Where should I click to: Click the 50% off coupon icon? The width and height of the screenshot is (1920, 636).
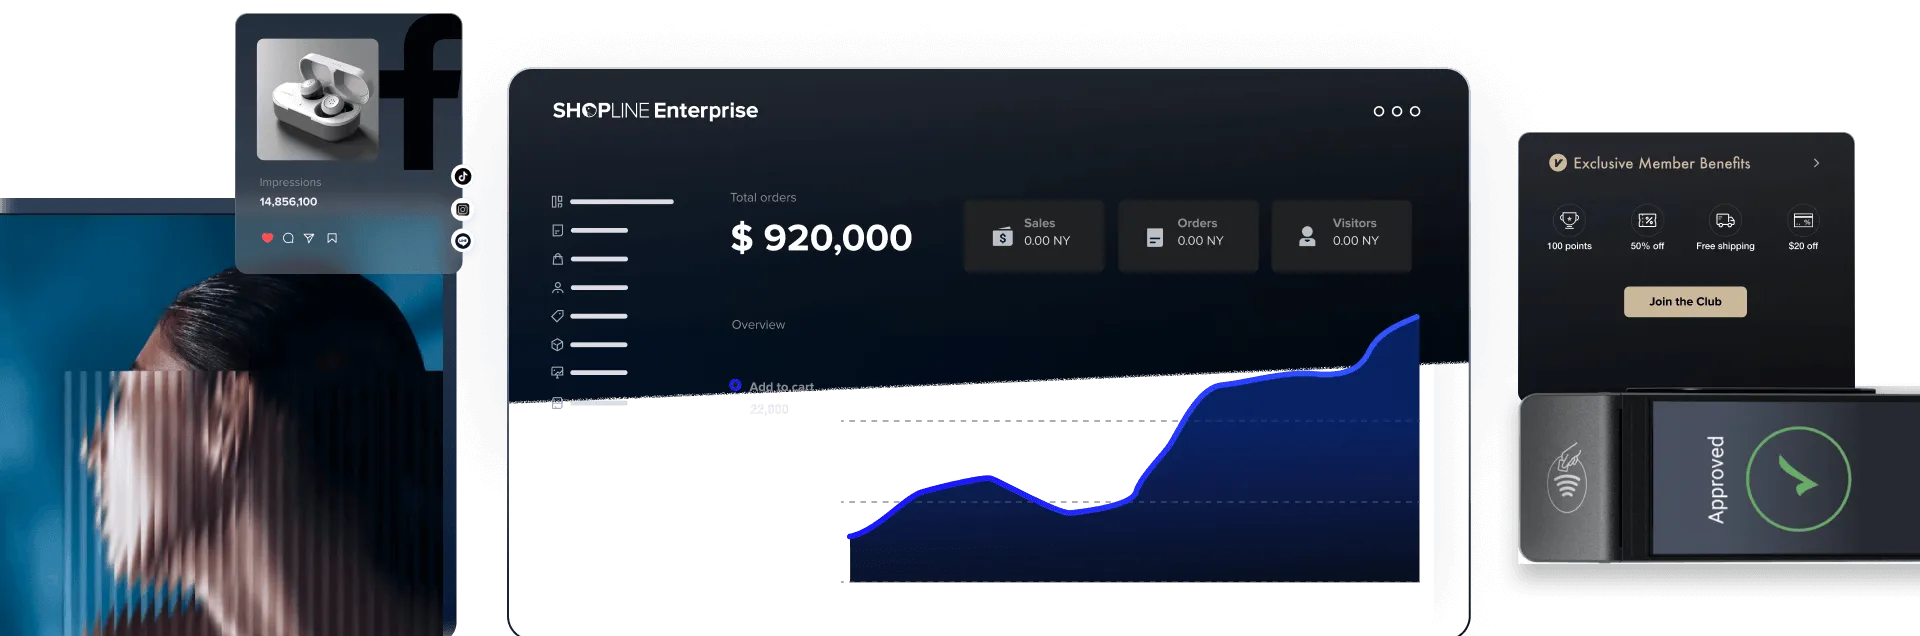coord(1647,220)
